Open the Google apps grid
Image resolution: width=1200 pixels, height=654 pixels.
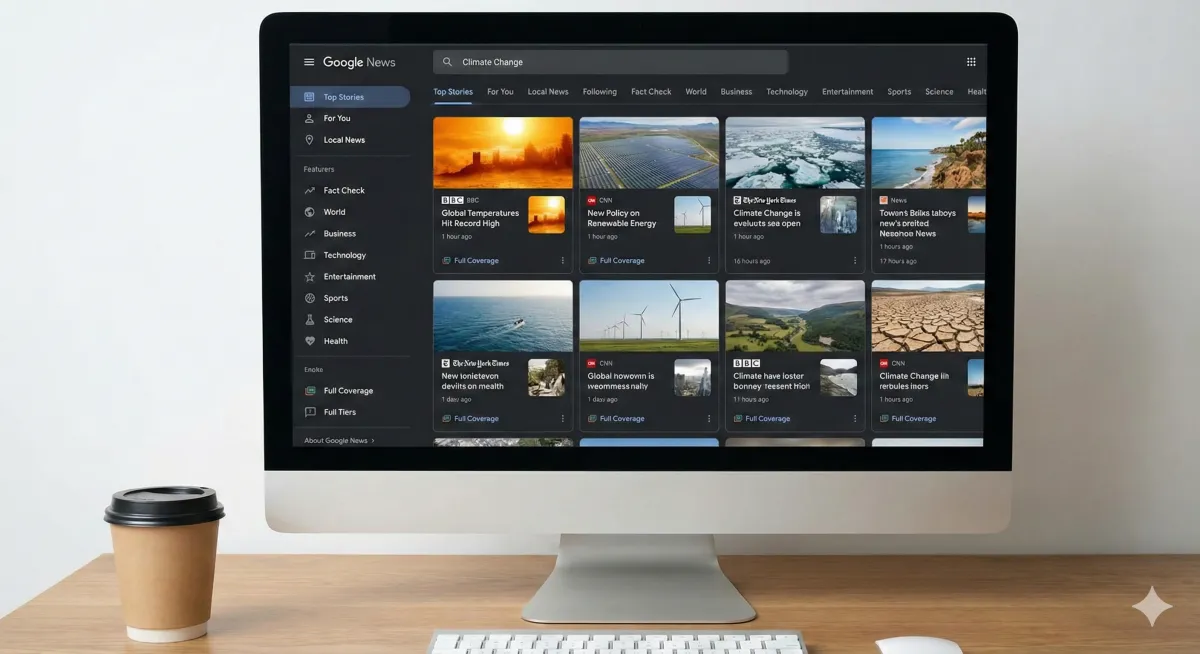pyautogui.click(x=971, y=62)
